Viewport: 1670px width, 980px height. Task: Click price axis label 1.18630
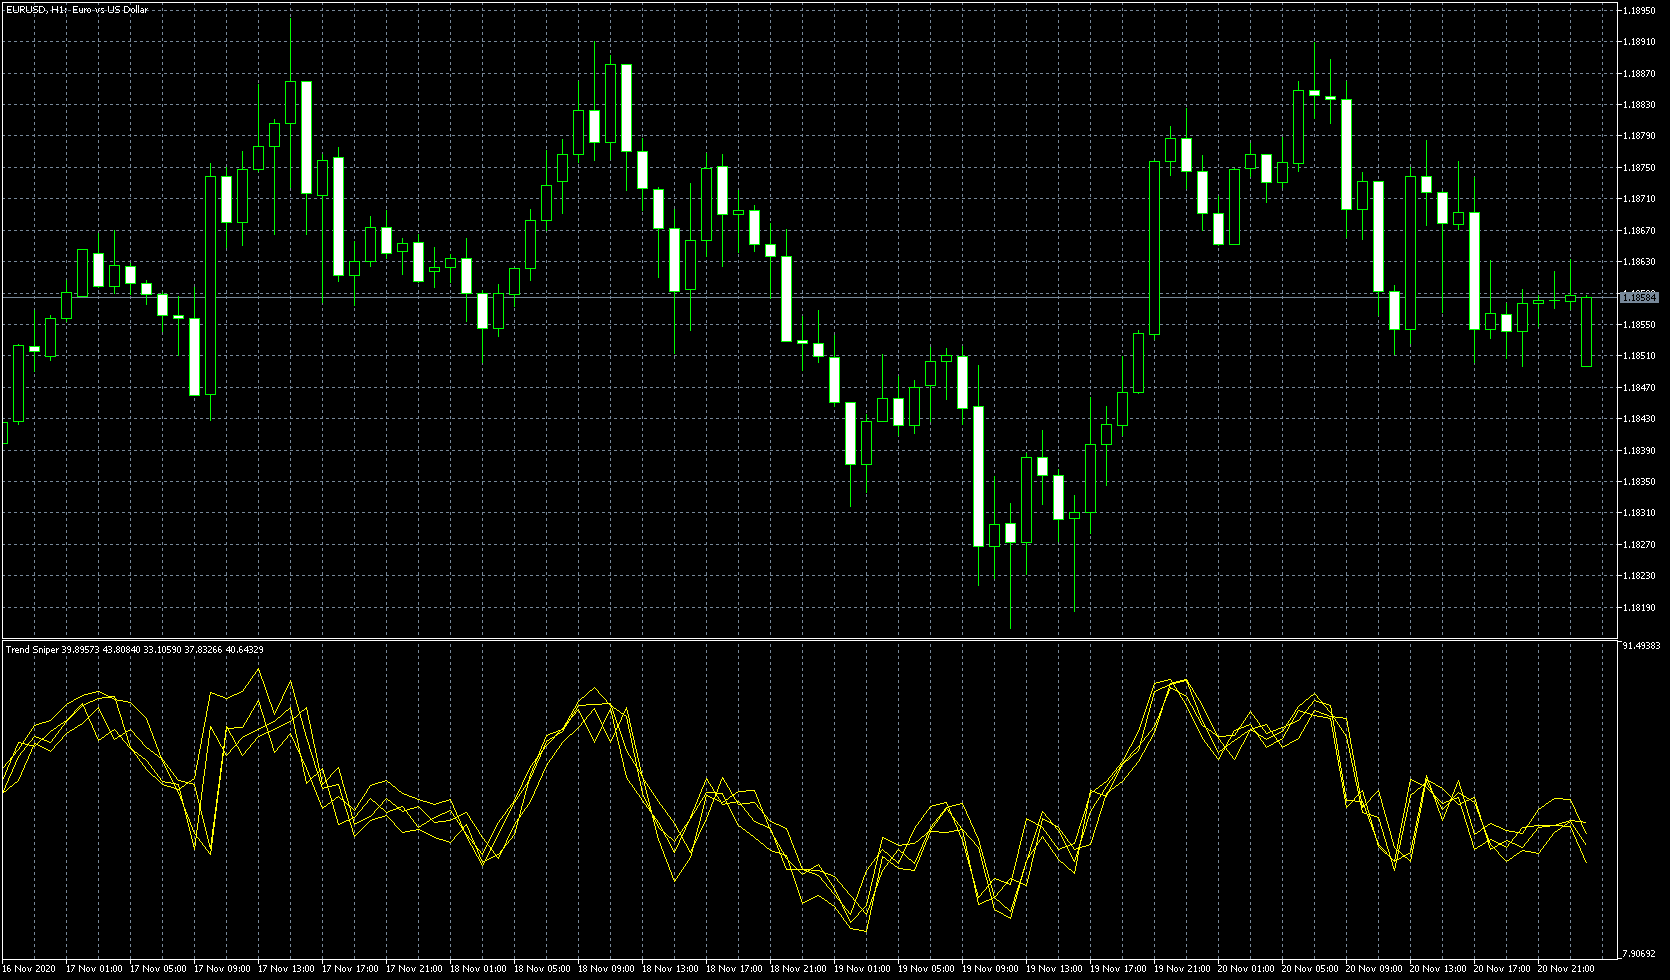pos(1640,262)
